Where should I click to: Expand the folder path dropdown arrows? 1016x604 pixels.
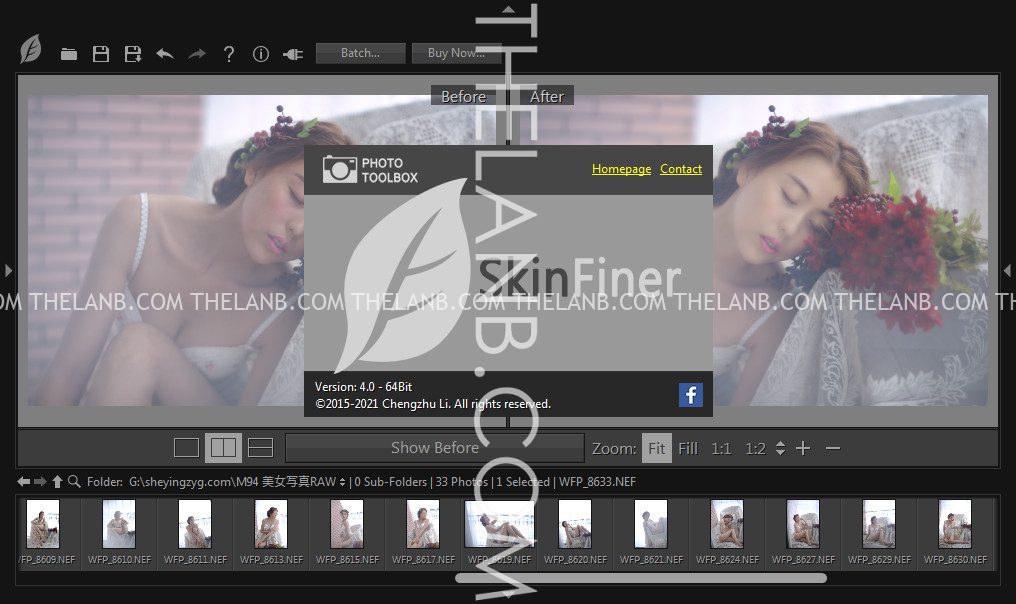click(x=343, y=482)
